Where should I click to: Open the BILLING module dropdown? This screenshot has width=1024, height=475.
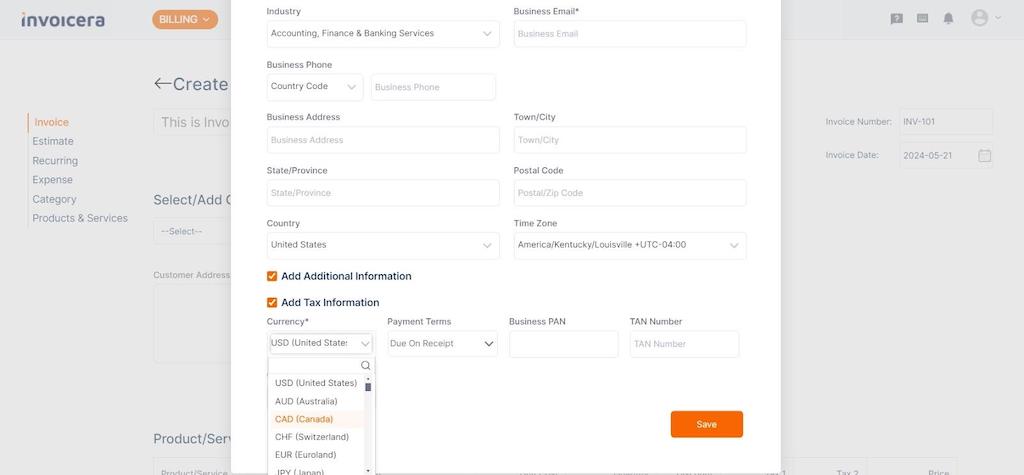tap(185, 20)
